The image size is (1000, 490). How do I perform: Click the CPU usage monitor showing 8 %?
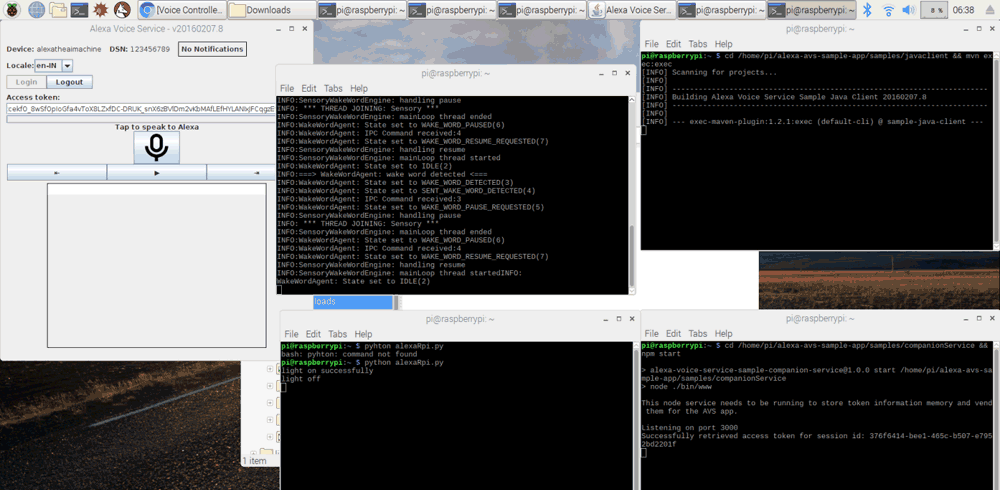pos(934,10)
